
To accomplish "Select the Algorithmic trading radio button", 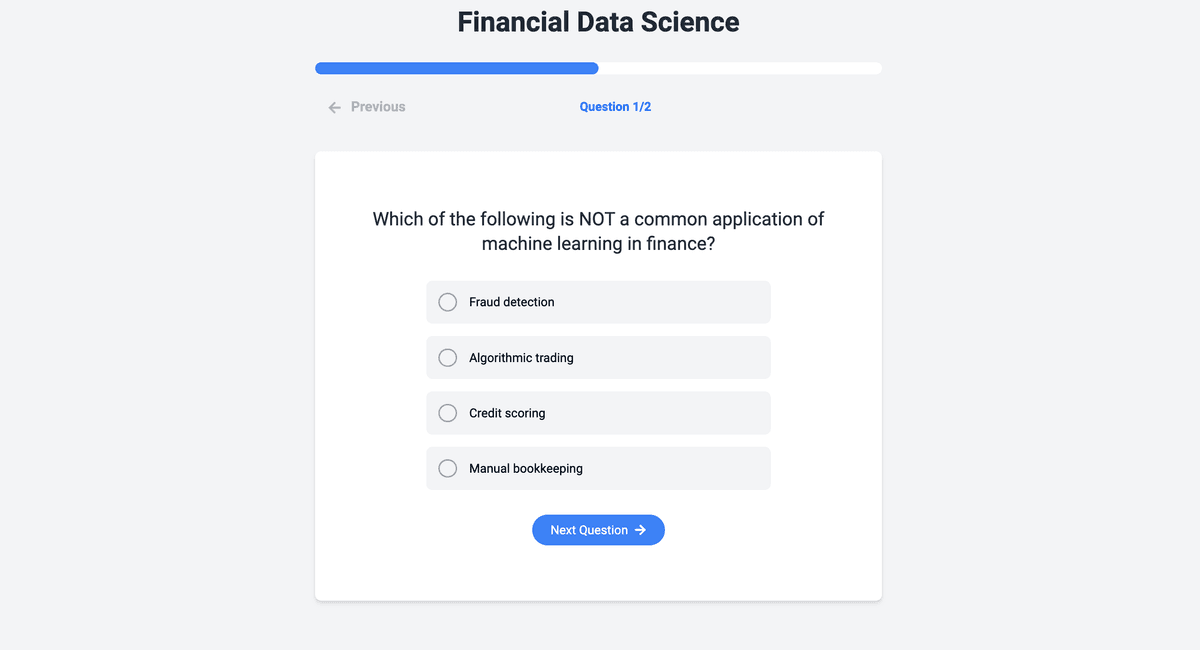I will [447, 357].
